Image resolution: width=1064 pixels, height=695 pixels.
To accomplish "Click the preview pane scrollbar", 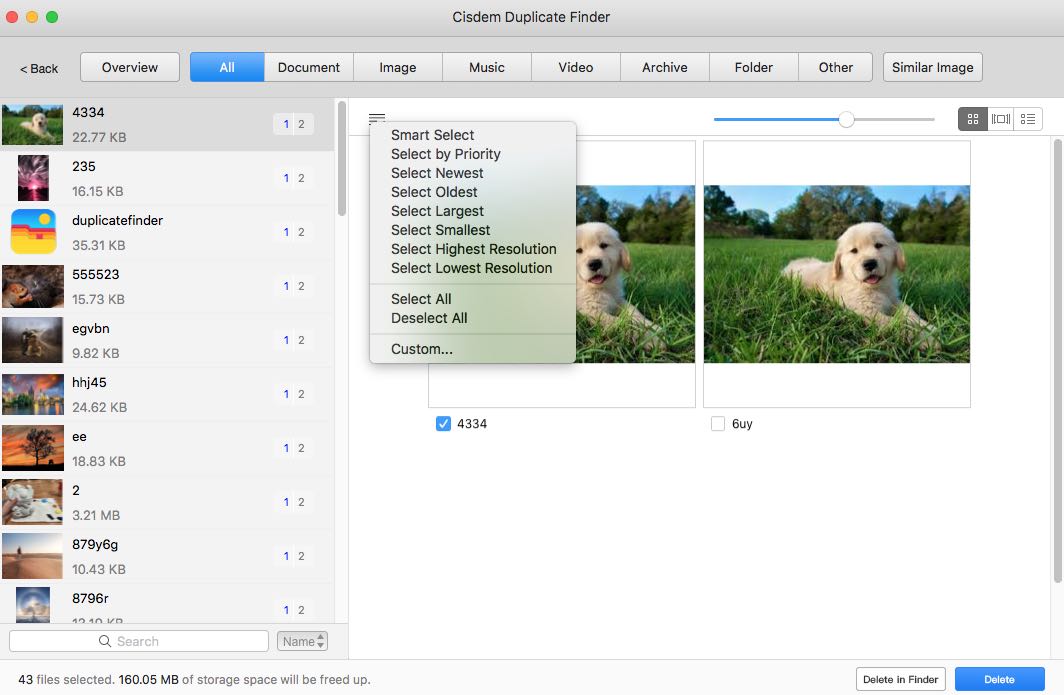I will [1058, 360].
